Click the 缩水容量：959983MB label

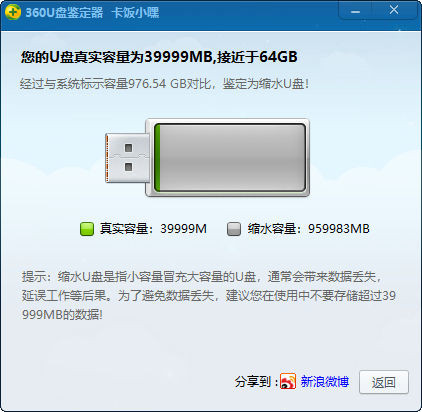309,229
